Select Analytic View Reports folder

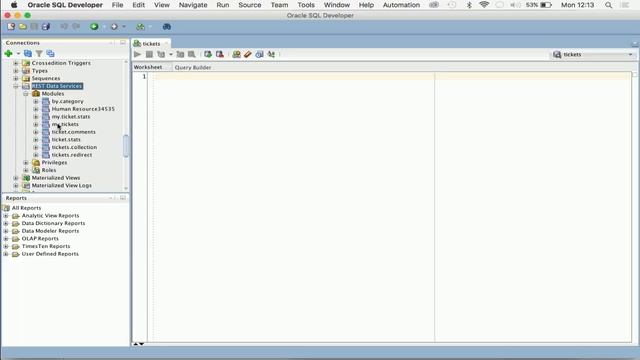click(x=50, y=216)
